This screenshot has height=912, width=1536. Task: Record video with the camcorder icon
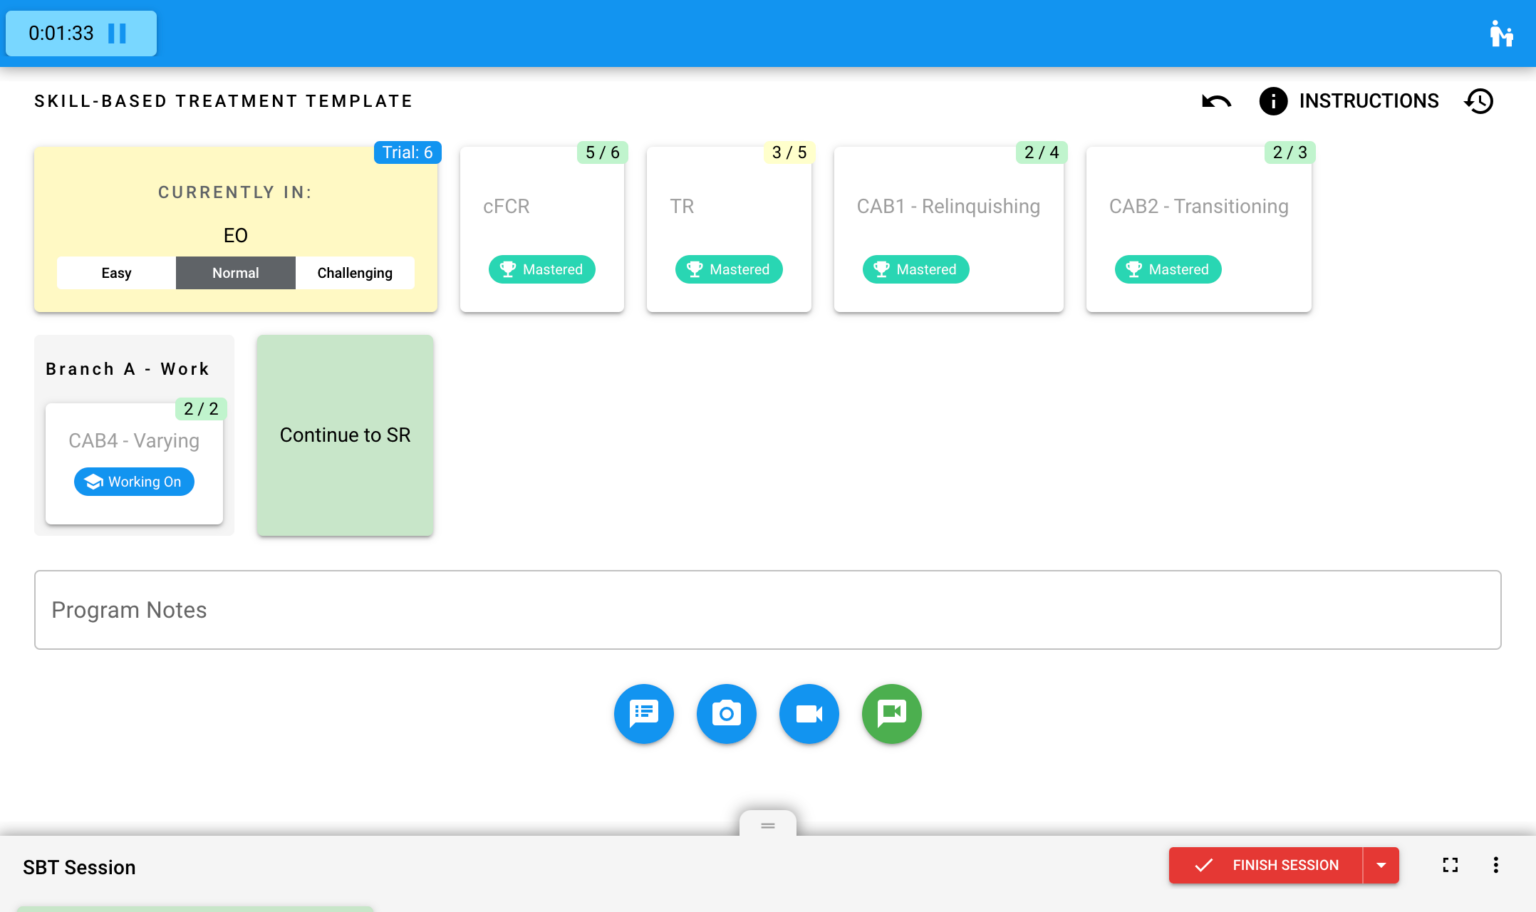(809, 714)
